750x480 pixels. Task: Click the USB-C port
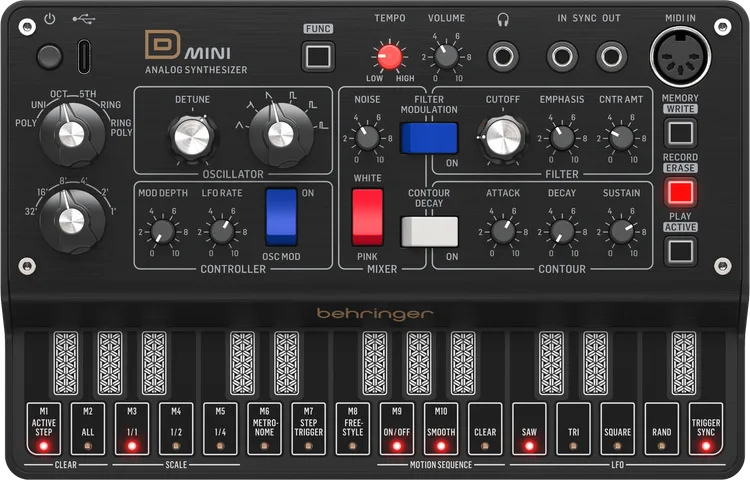(84, 56)
